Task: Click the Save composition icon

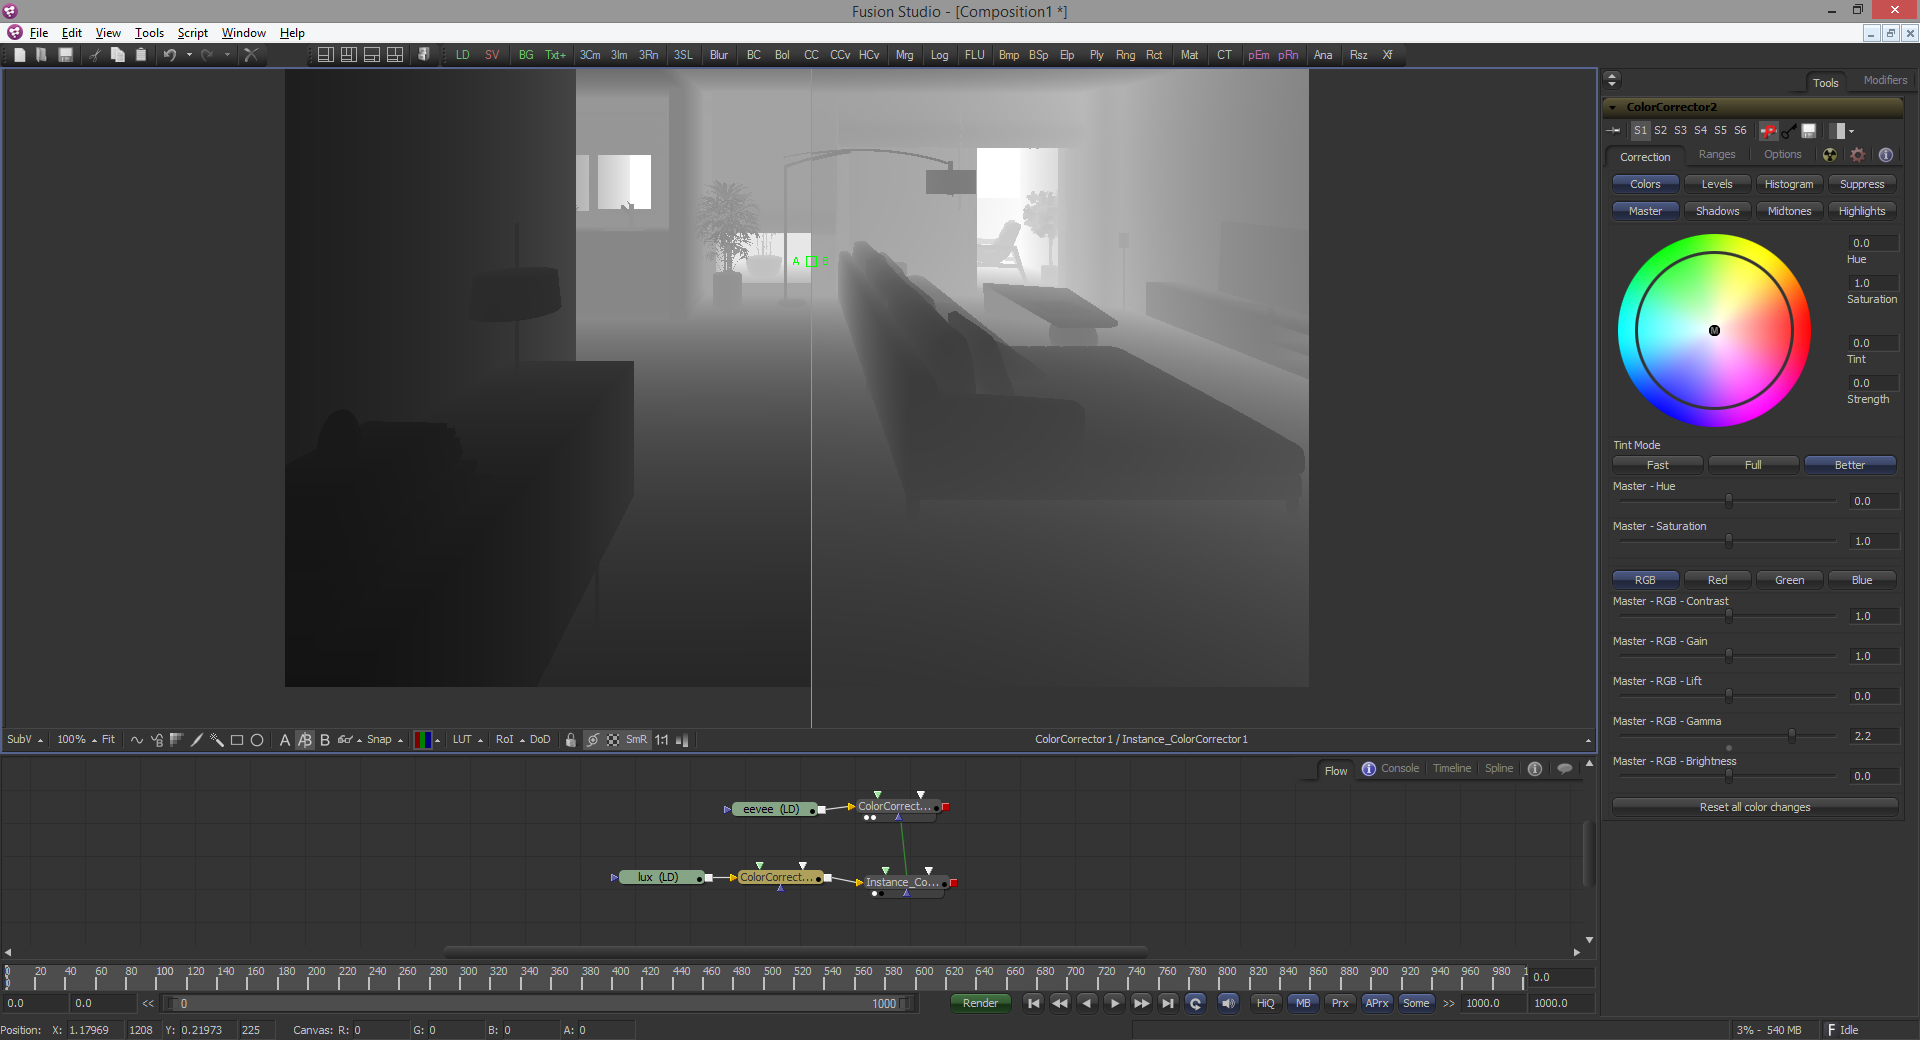Action: pos(66,55)
